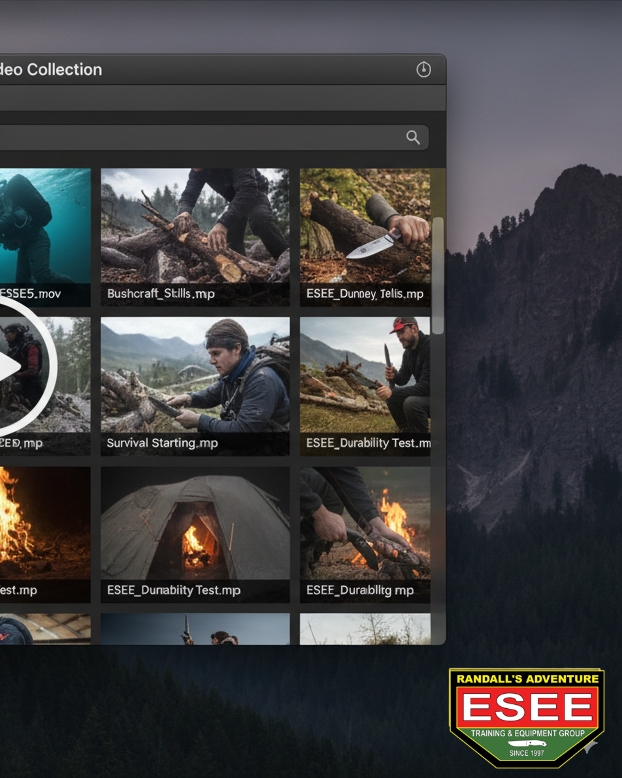Click the clock icon in the title bar
This screenshot has height=778, width=622.
click(424, 70)
